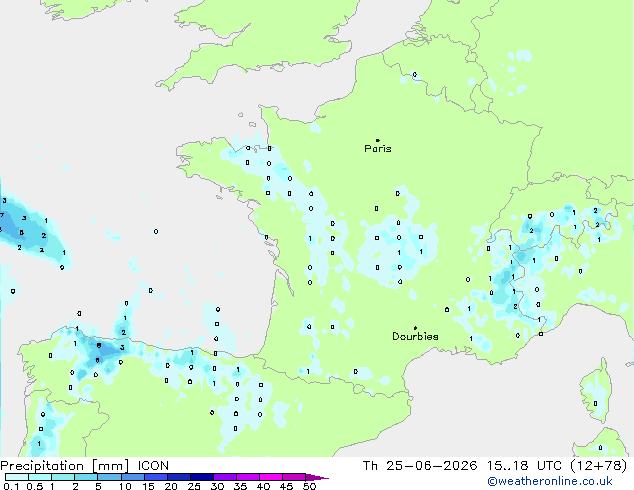Click the Paris city label
This screenshot has height=490, width=634.
click(x=378, y=149)
